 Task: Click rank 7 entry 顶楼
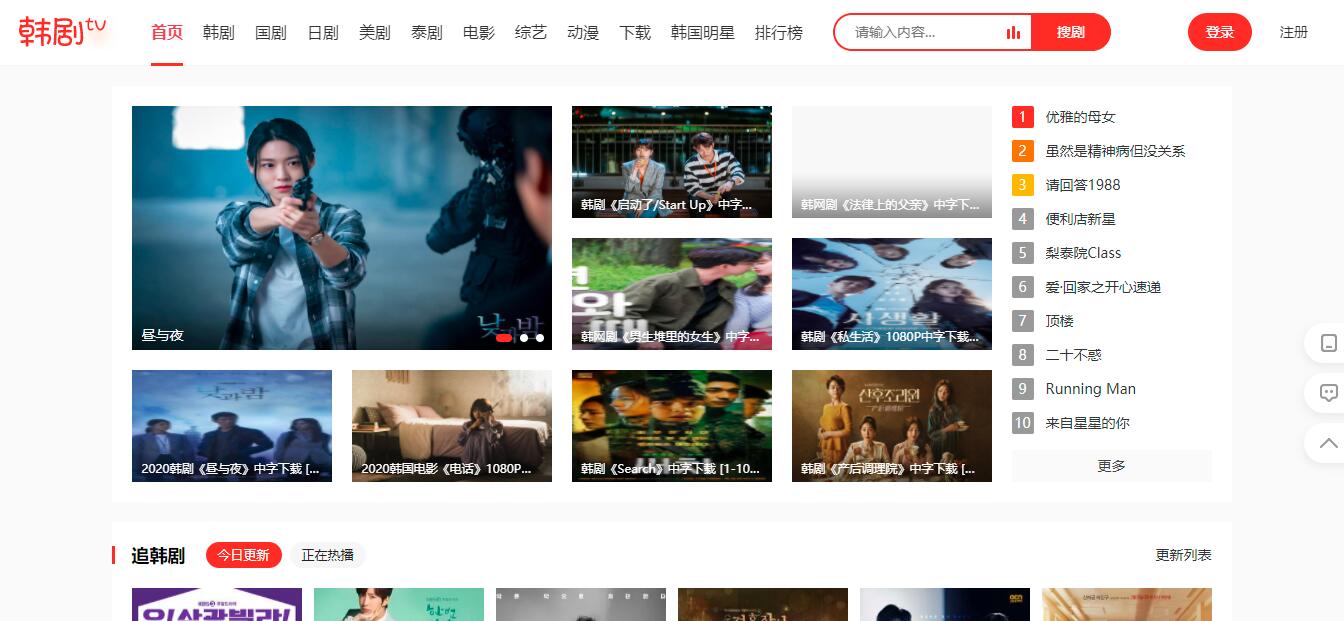coord(1059,321)
